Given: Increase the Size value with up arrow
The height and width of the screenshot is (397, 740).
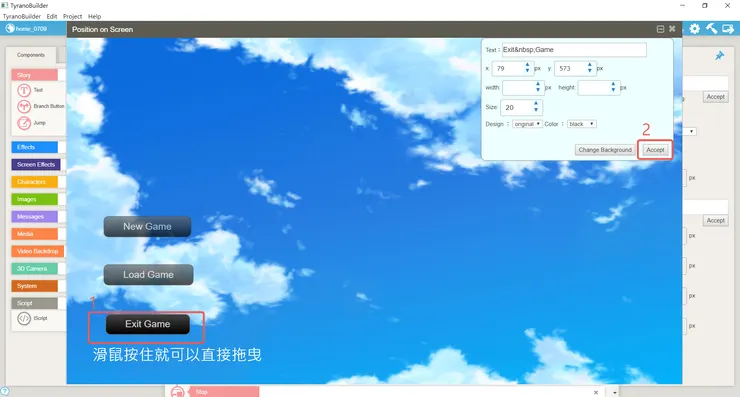Looking at the screenshot, I should point(536,104).
